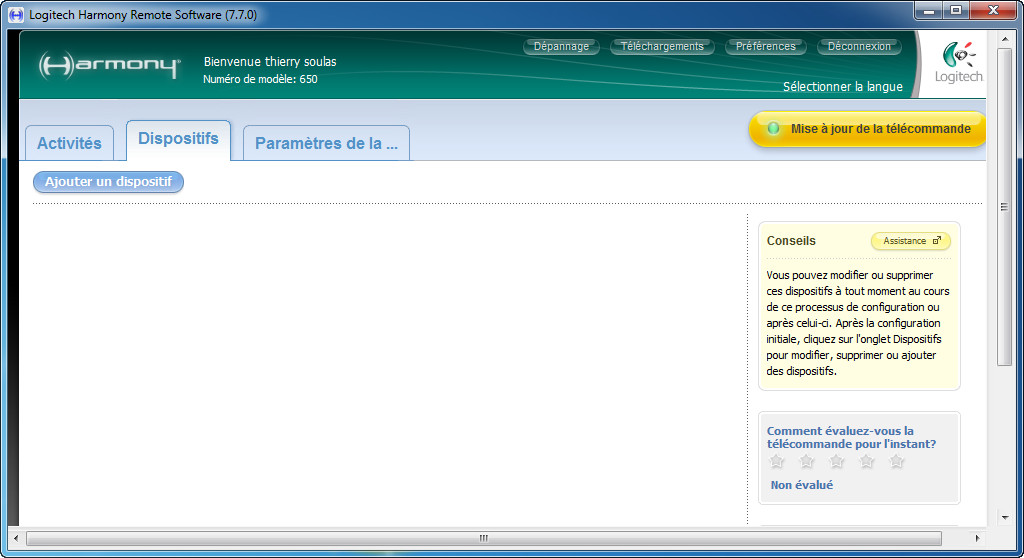Click the horizontal scrollbar thumb
This screenshot has height=558, width=1024.
pyautogui.click(x=484, y=538)
